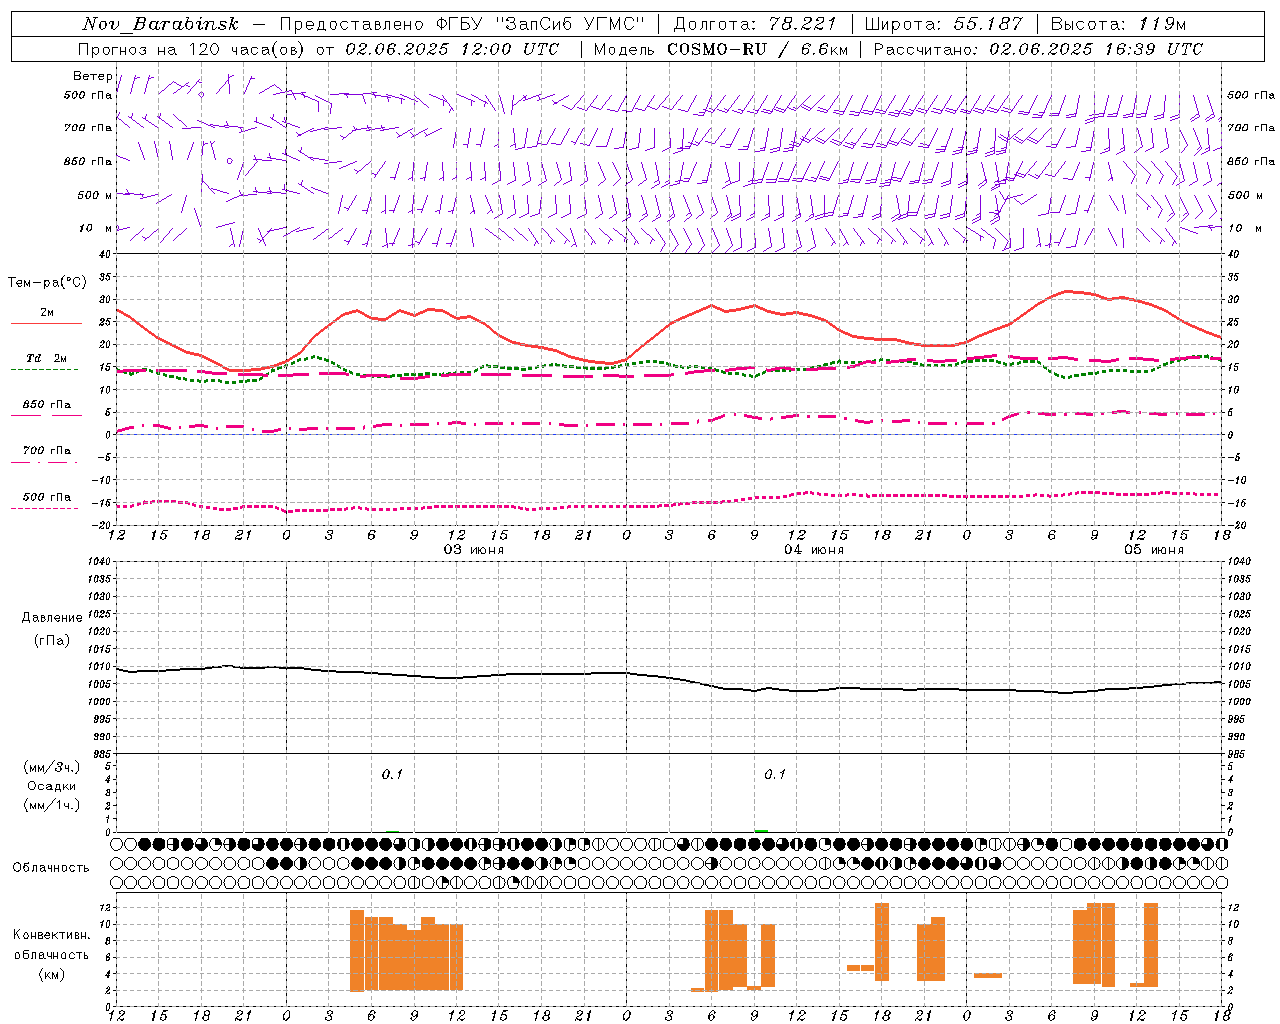Select the 'Давление' pressure panel label

[52, 618]
